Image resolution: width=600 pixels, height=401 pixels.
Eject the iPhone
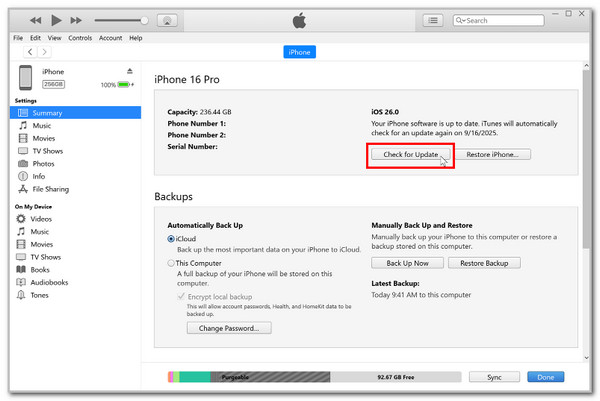pos(130,71)
